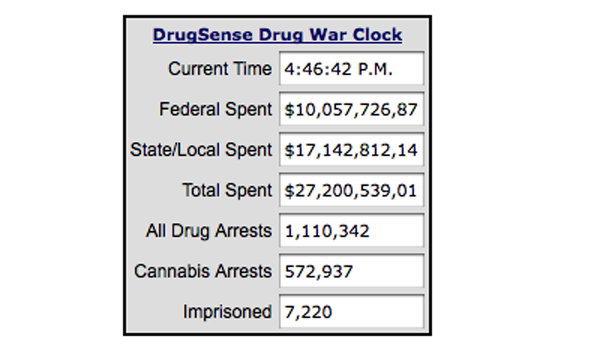Image resolution: width=600 pixels, height=360 pixels.
Task: Click the Current Time label
Action: (220, 69)
